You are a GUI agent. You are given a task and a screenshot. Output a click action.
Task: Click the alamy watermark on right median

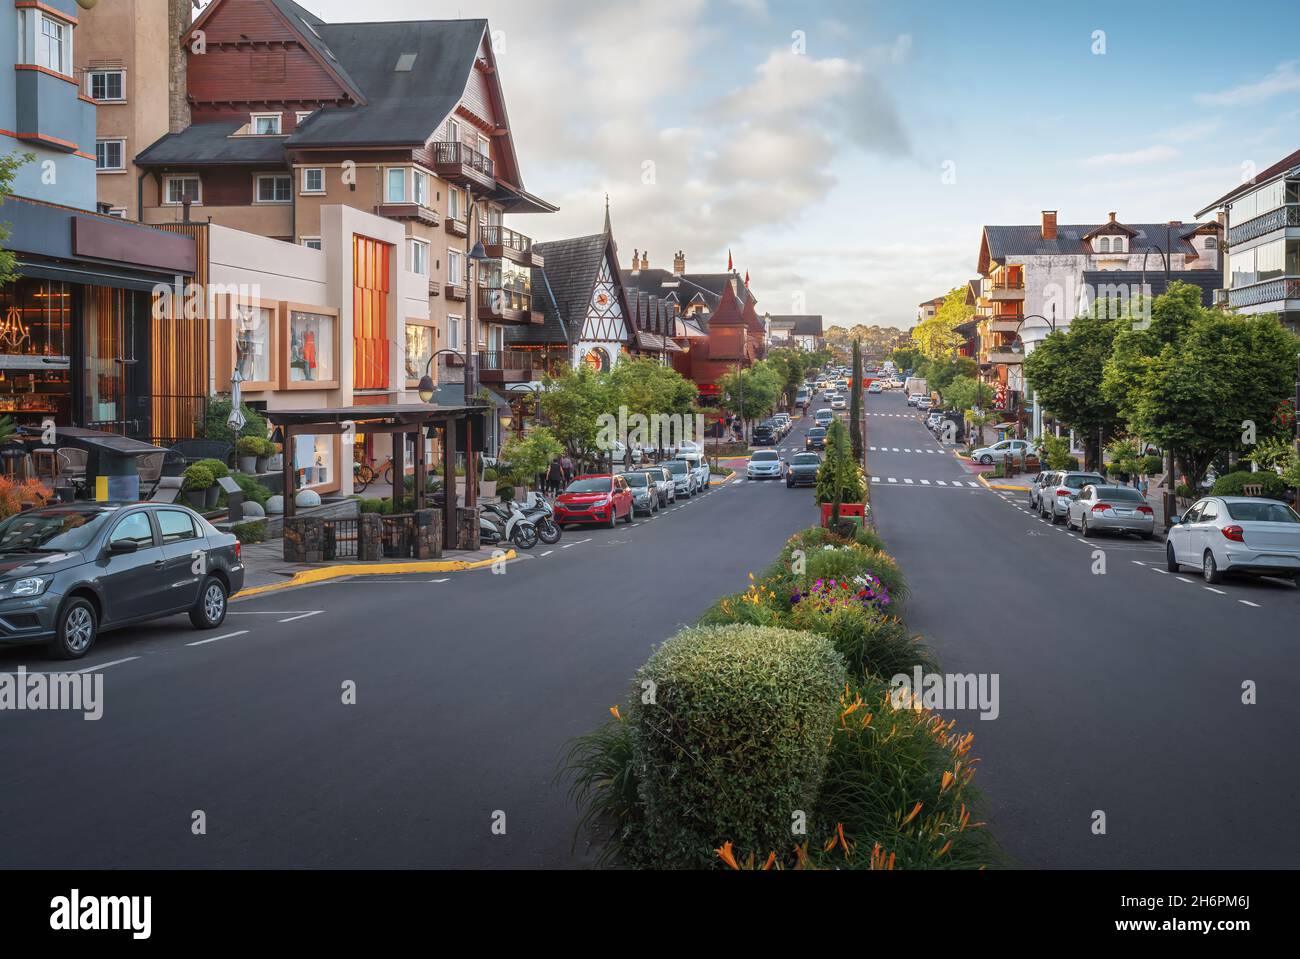[944, 692]
